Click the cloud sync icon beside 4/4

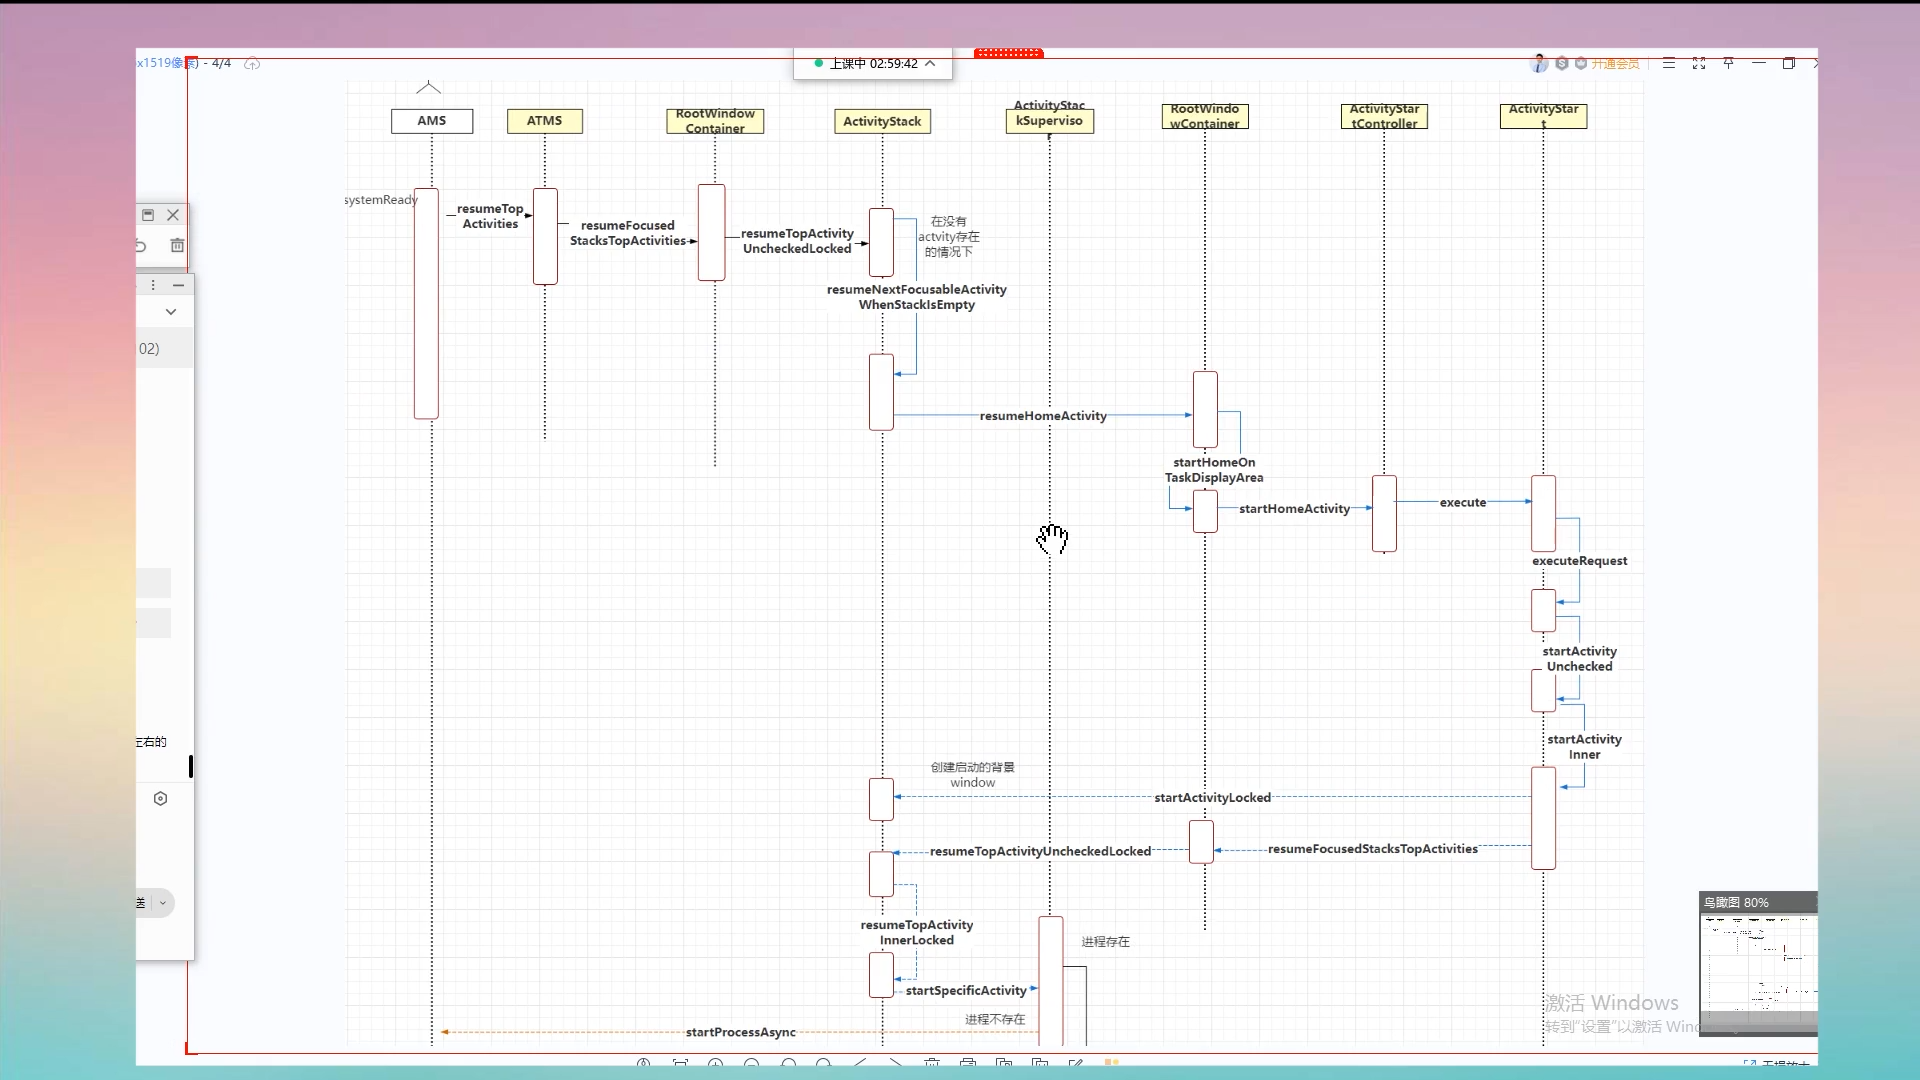252,63
